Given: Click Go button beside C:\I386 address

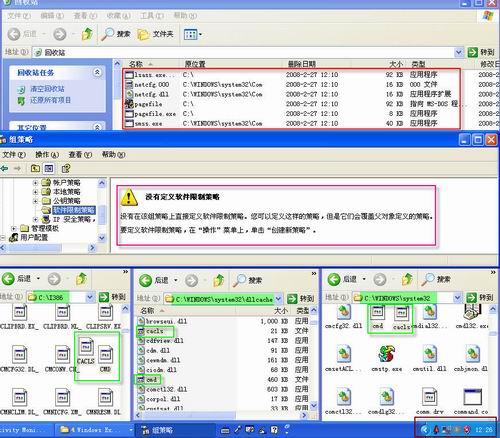Looking at the screenshot, I should (x=112, y=297).
